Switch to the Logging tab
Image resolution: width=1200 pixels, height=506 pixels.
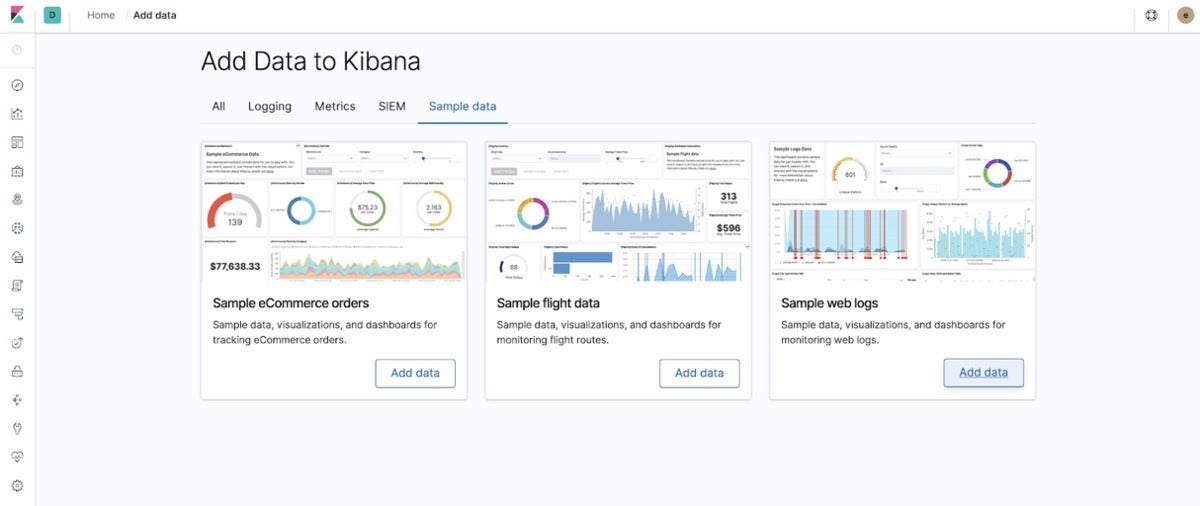point(270,106)
